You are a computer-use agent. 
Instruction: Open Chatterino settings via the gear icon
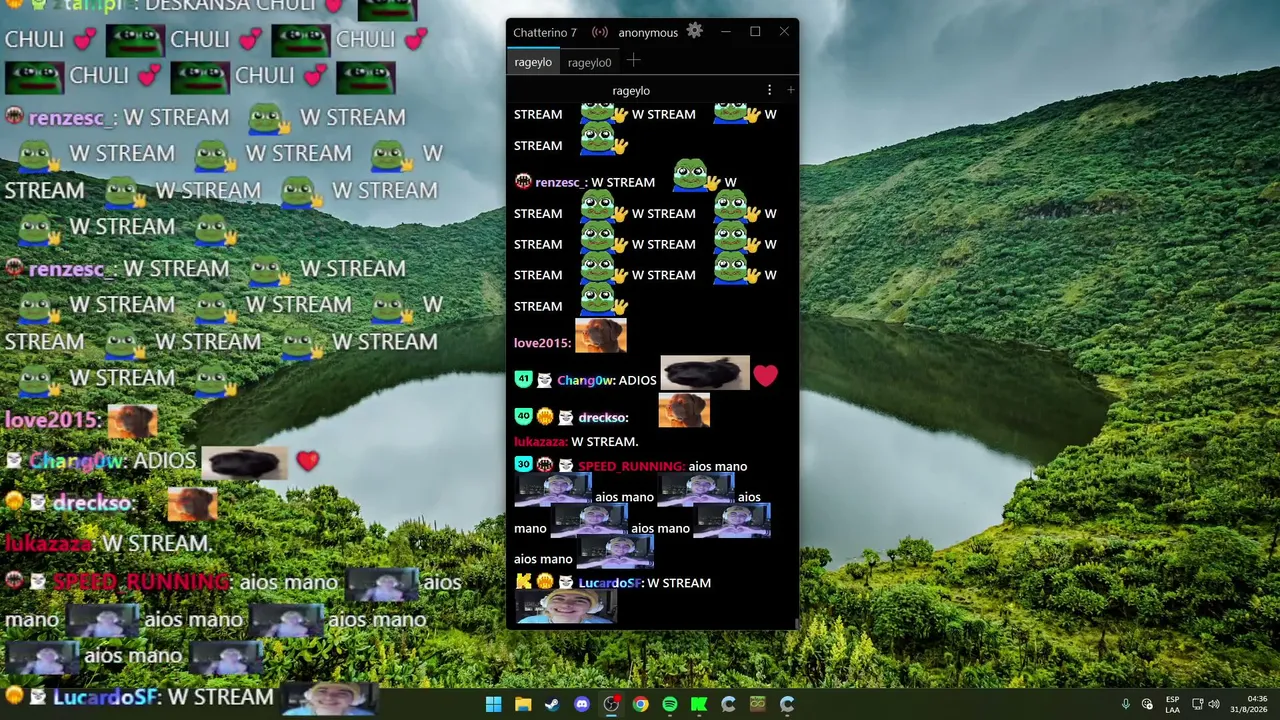click(x=695, y=31)
